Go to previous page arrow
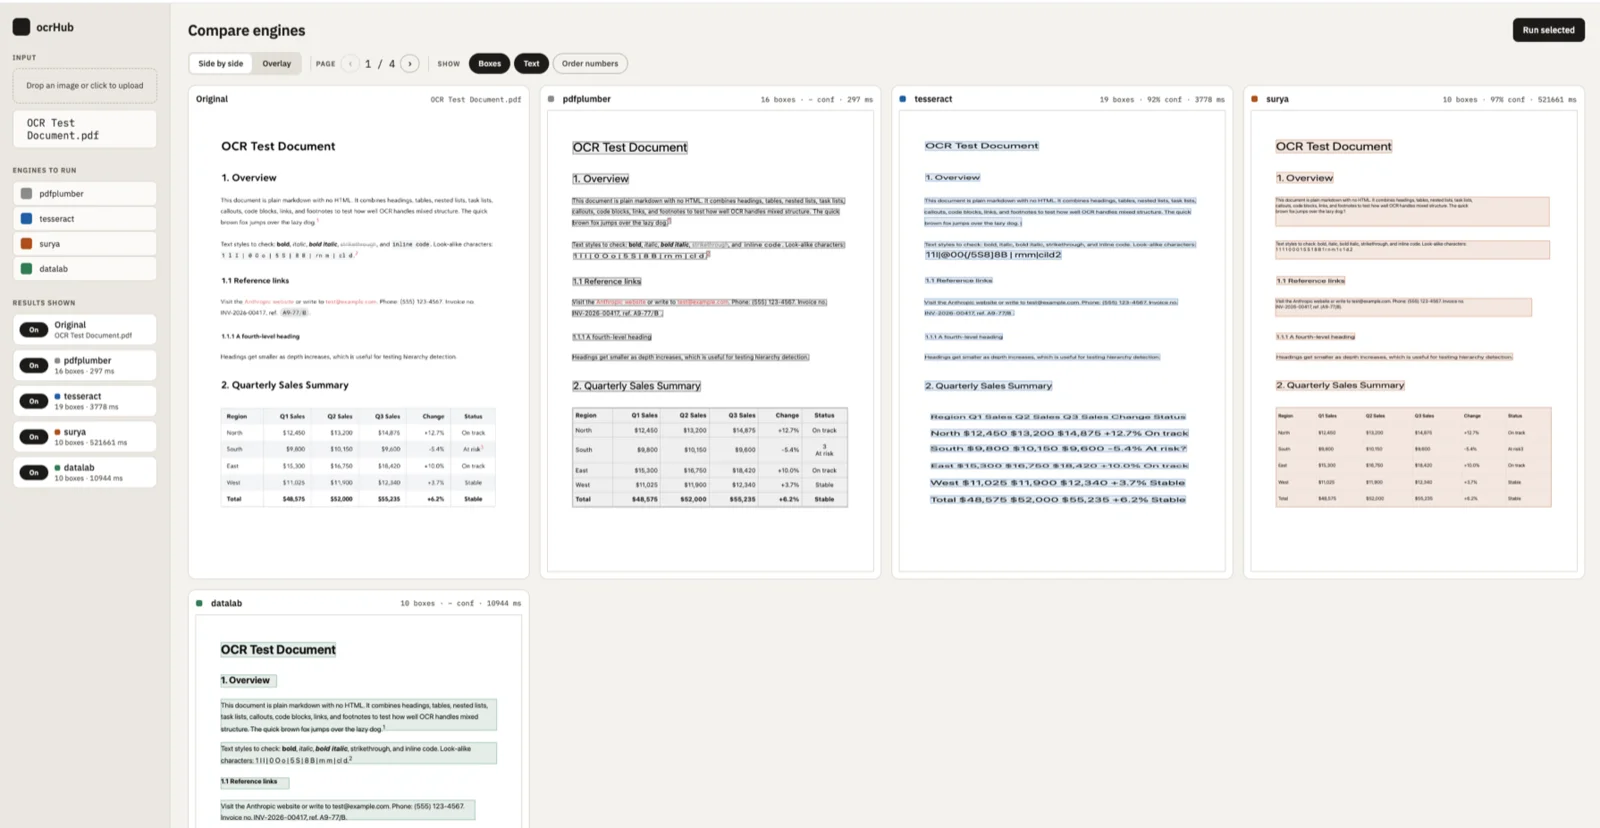 pyautogui.click(x=350, y=64)
